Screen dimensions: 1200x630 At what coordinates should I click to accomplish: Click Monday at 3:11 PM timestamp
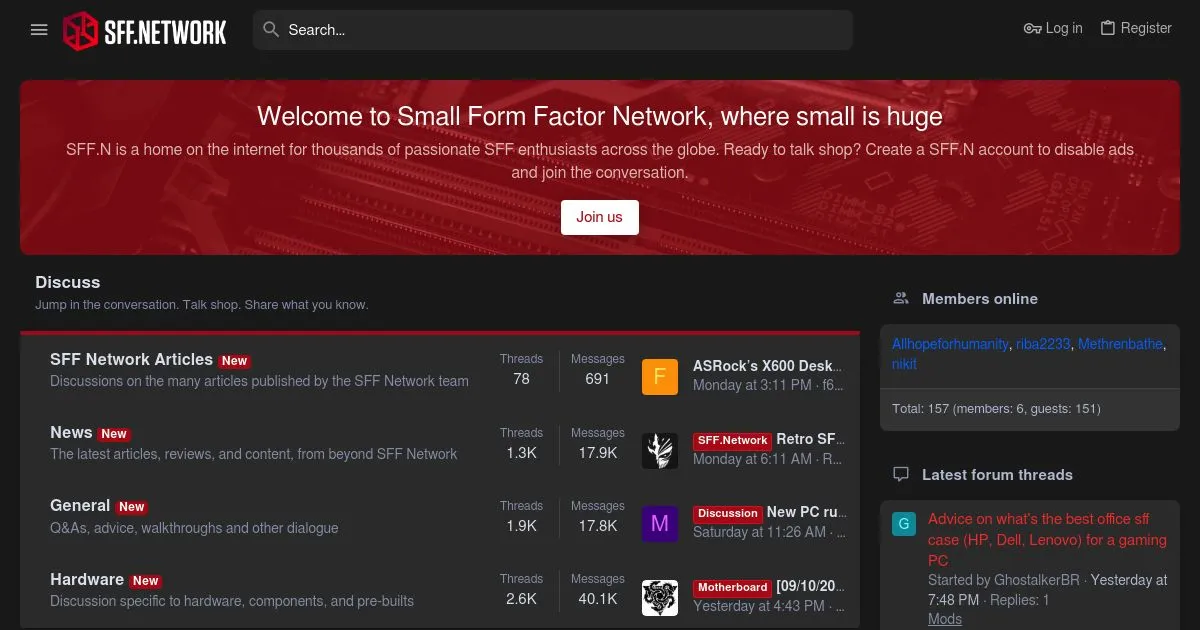point(752,385)
